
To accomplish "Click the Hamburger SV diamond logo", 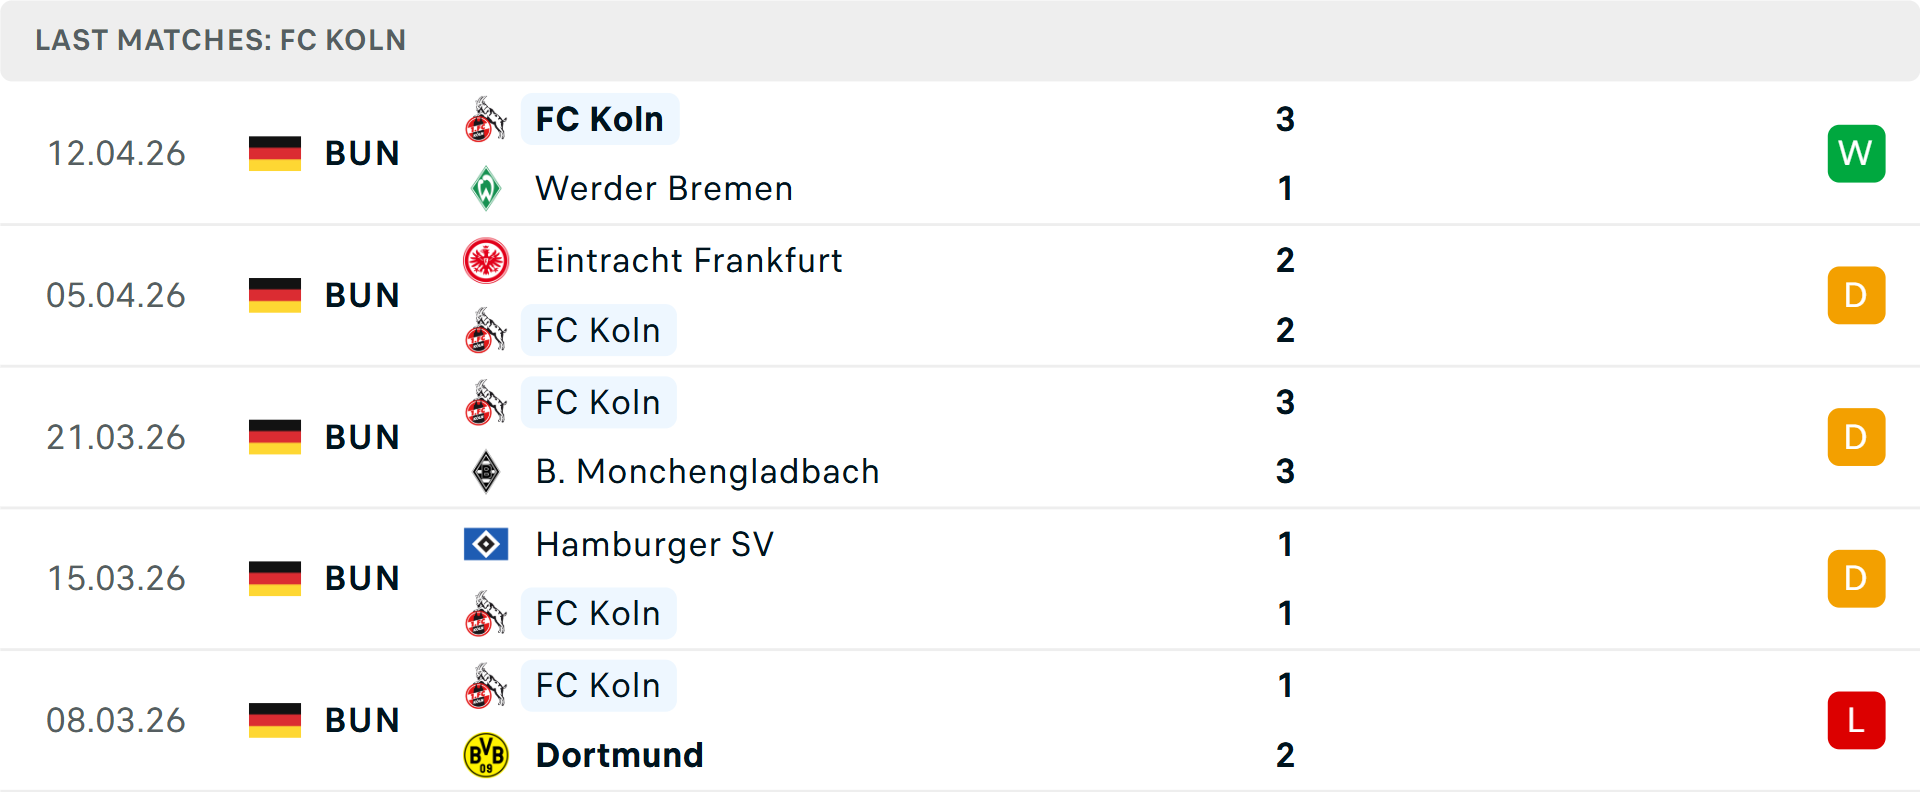I will 486,544.
